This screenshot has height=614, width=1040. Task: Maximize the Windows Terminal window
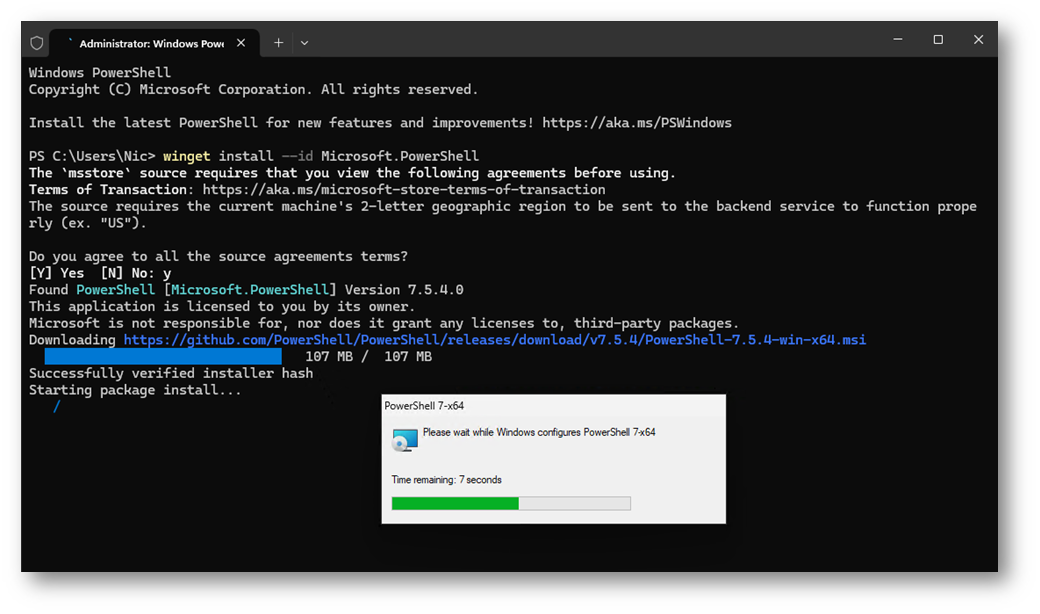pos(938,40)
